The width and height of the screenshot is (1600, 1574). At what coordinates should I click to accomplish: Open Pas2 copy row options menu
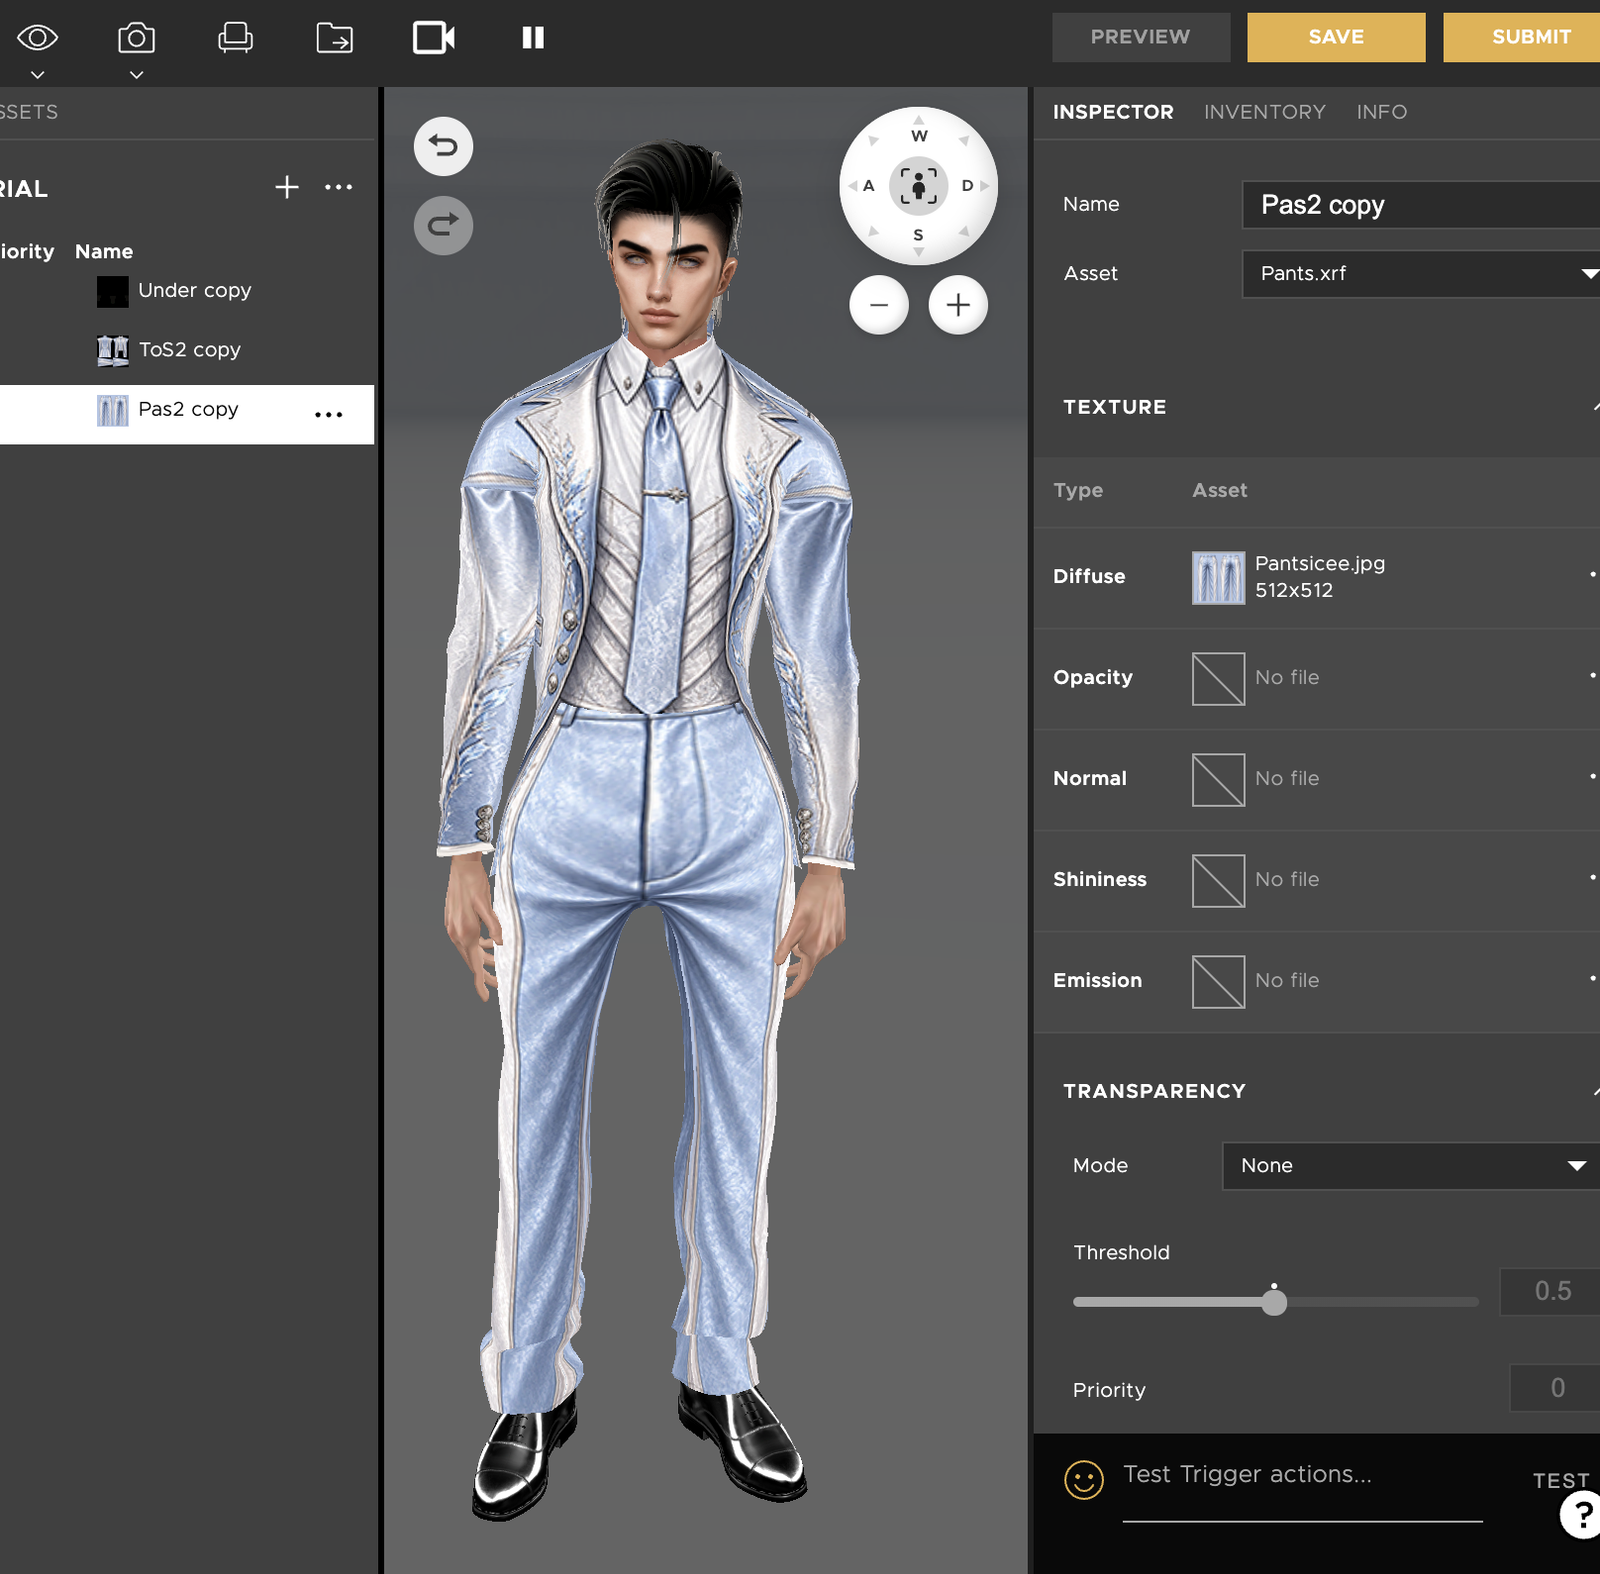[328, 414]
